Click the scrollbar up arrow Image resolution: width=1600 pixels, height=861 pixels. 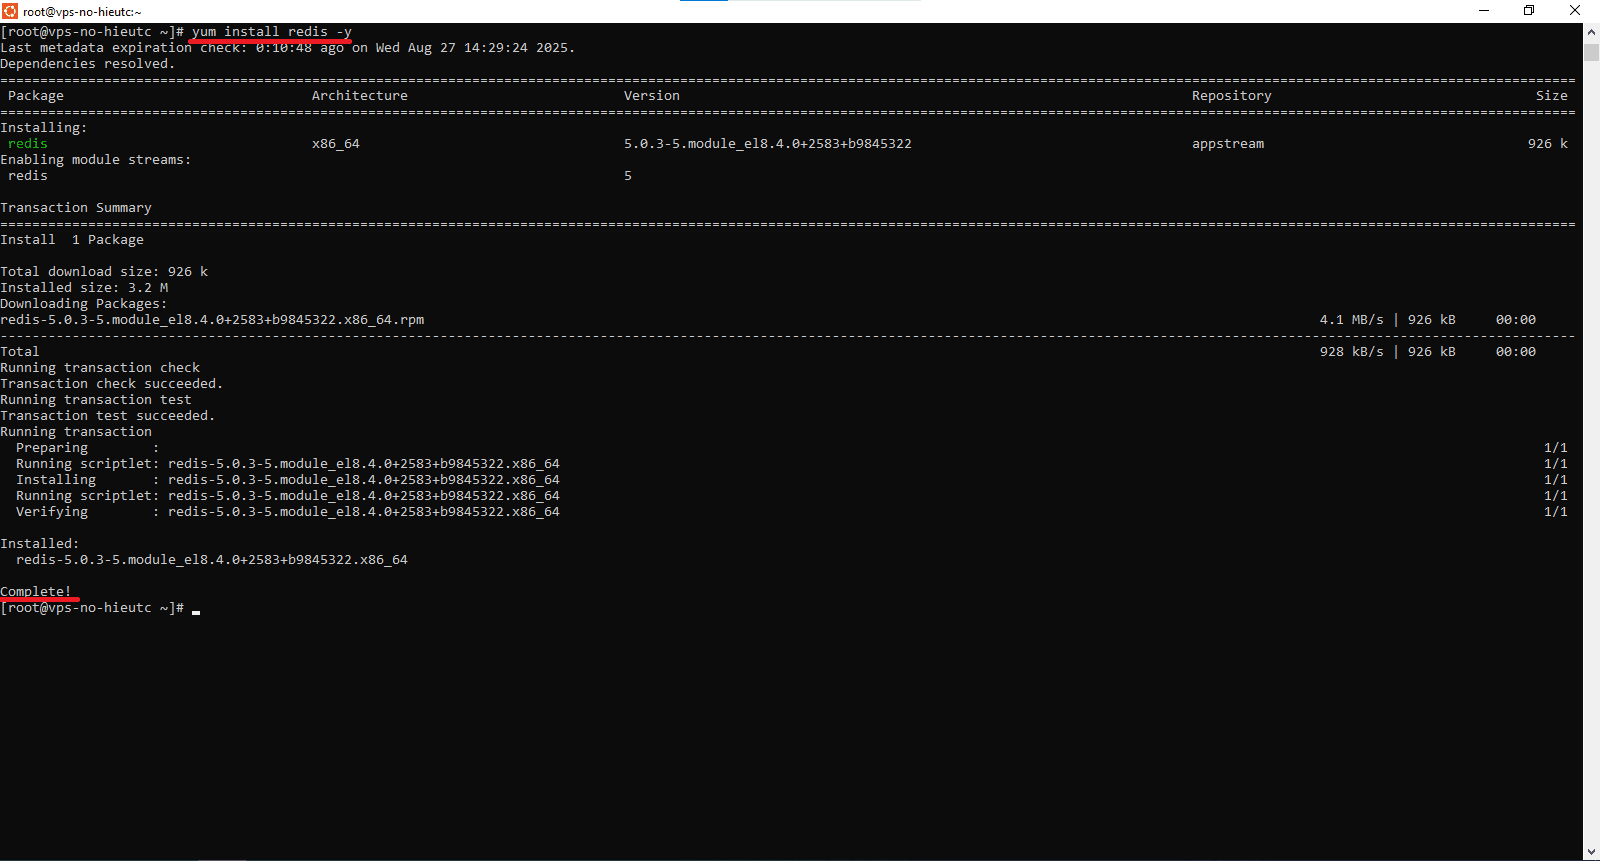1591,32
